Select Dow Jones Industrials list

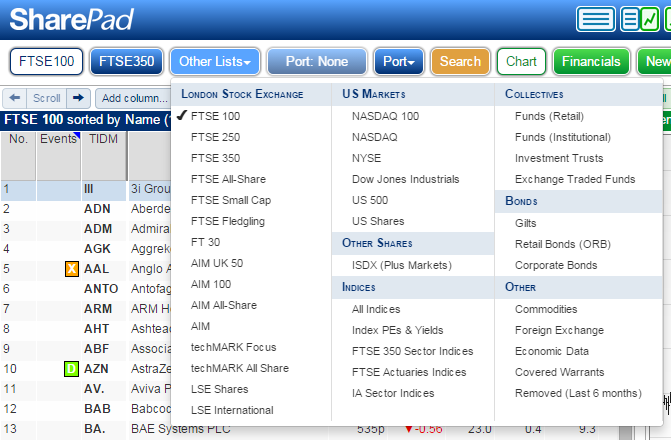click(405, 179)
